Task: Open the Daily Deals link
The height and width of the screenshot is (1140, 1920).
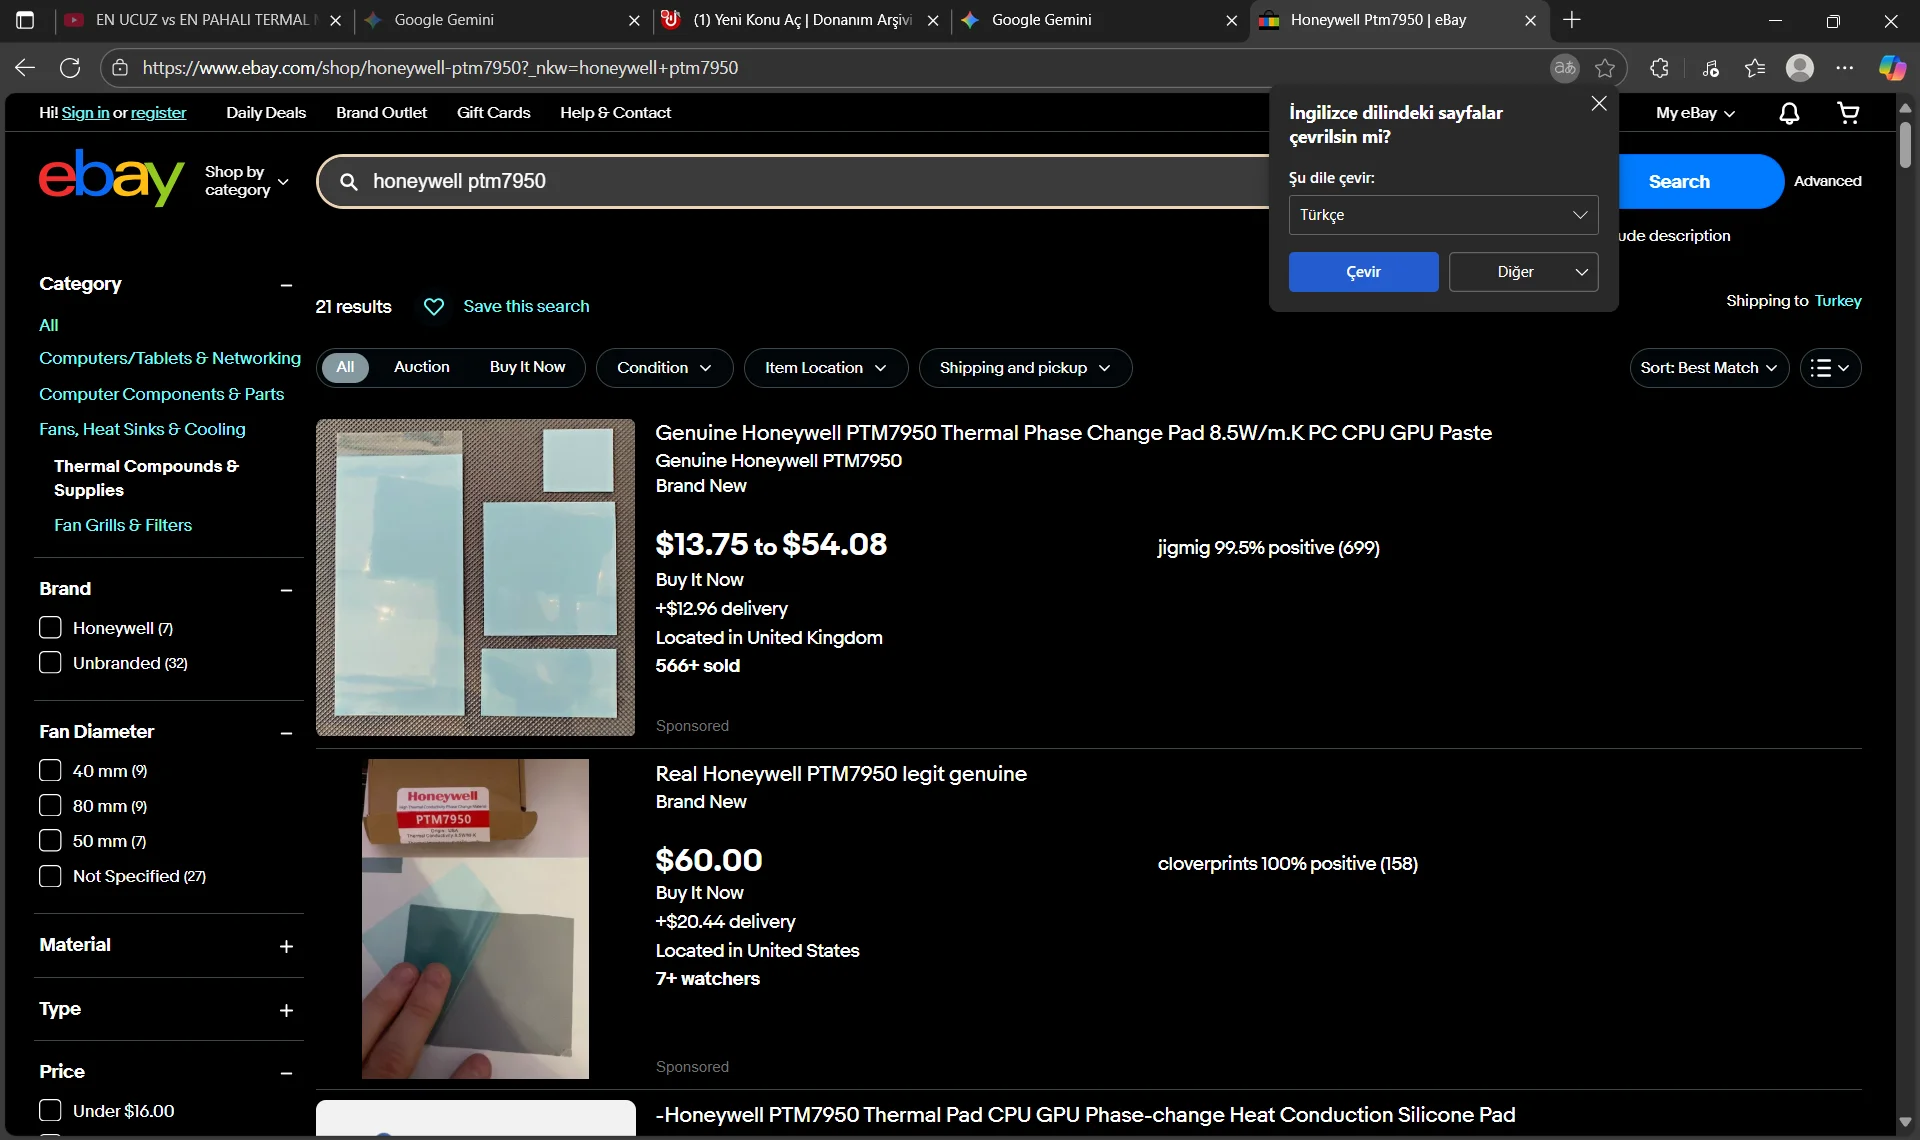Action: click(x=265, y=113)
